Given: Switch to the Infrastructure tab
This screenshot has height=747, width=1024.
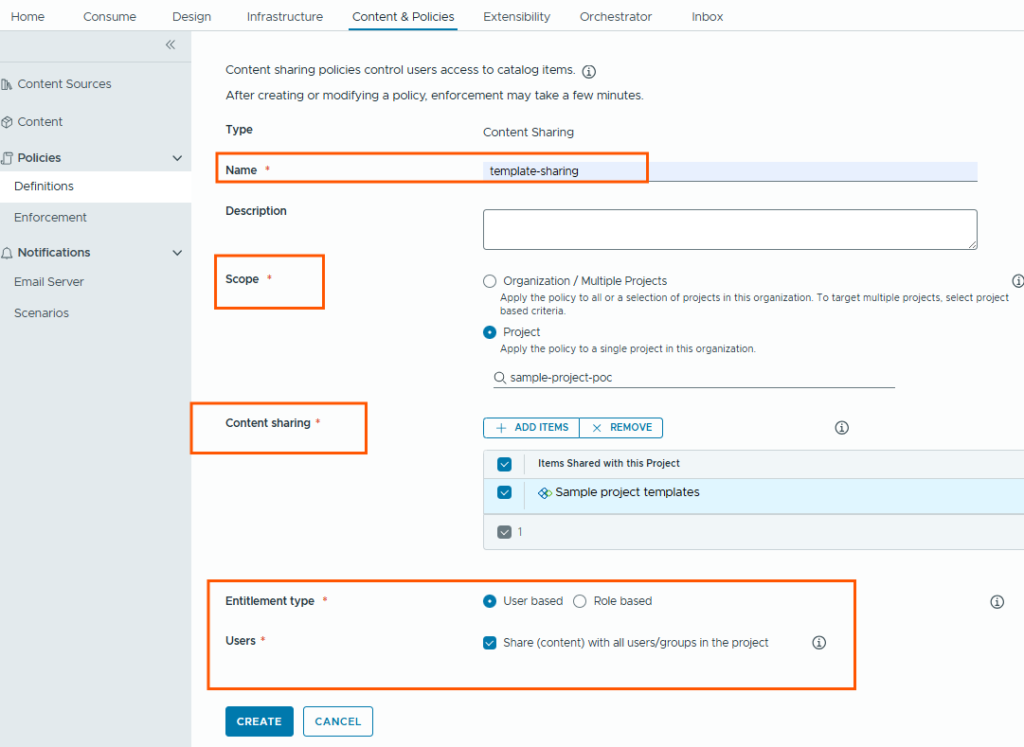Looking at the screenshot, I should tap(285, 17).
